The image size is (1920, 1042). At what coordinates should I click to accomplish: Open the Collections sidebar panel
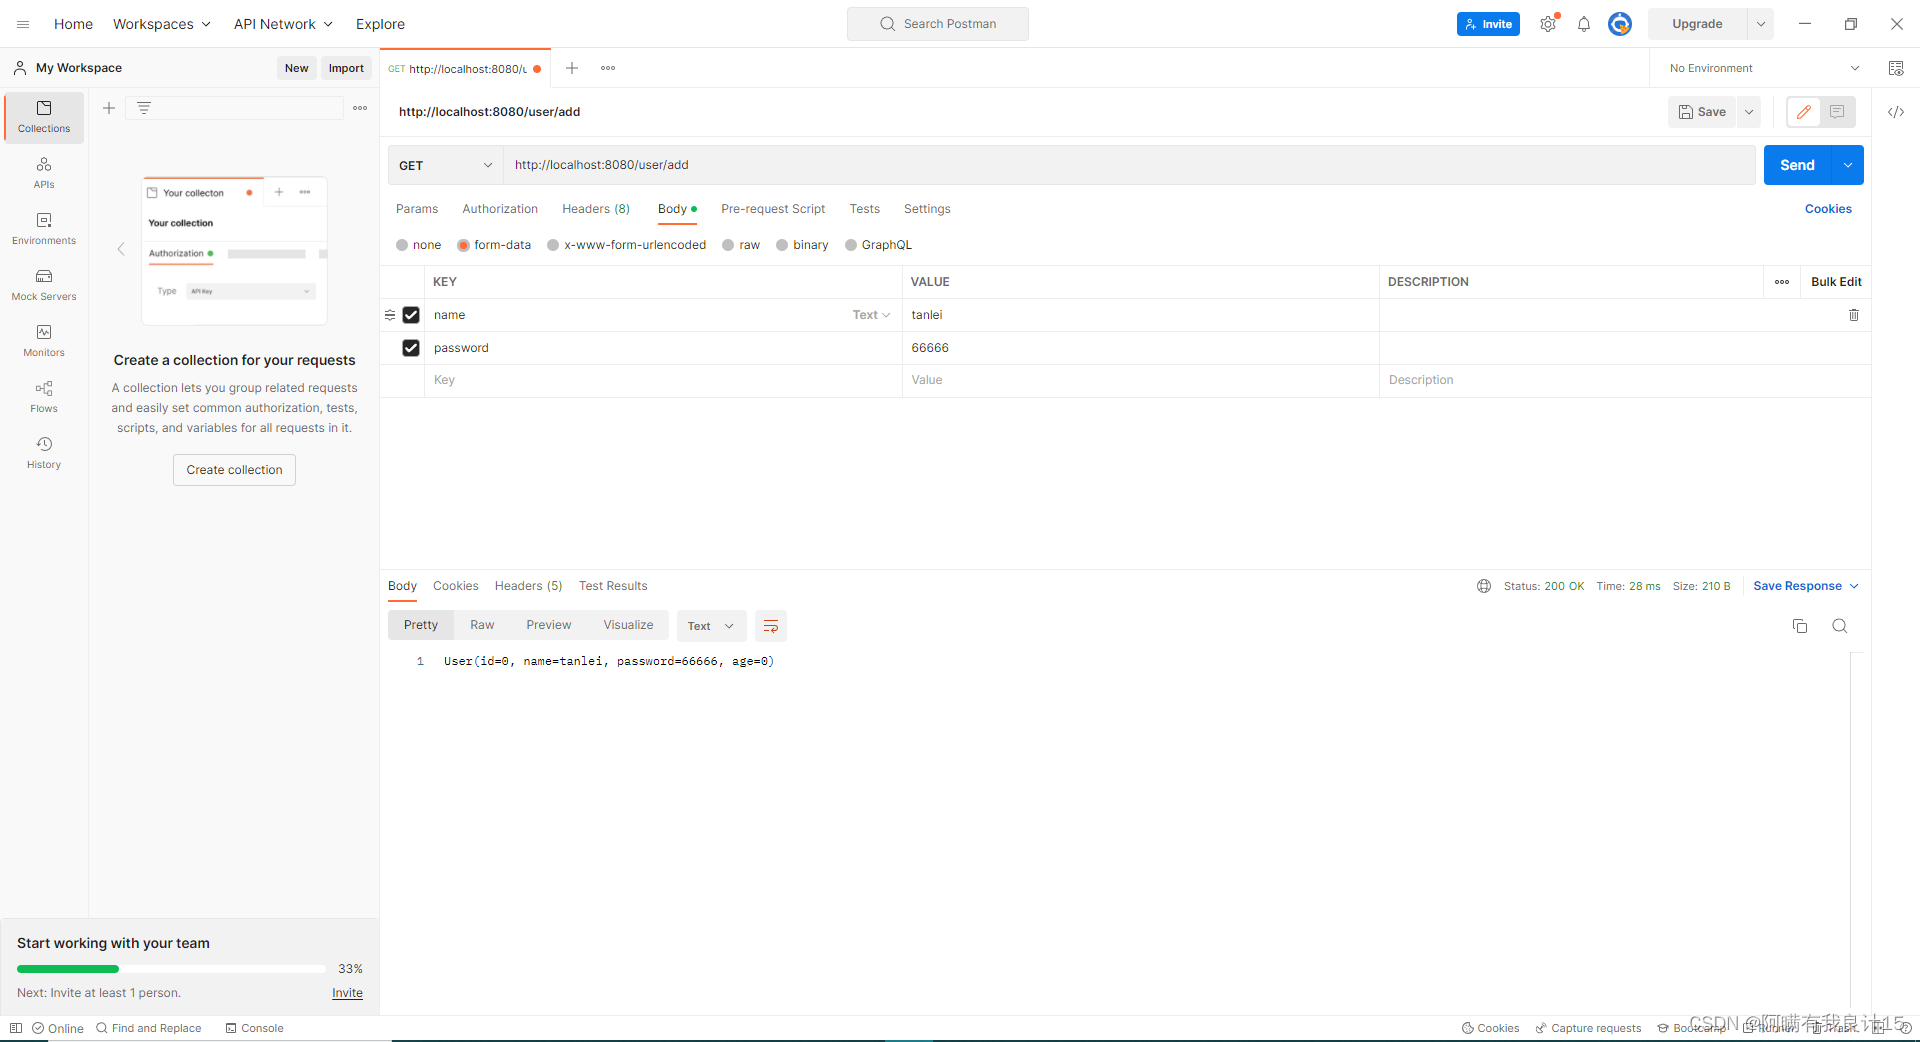pyautogui.click(x=44, y=117)
